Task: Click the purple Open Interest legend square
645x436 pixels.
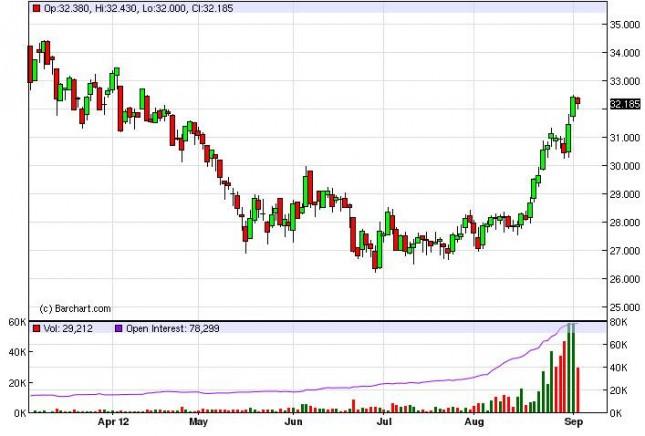Action: coord(118,328)
